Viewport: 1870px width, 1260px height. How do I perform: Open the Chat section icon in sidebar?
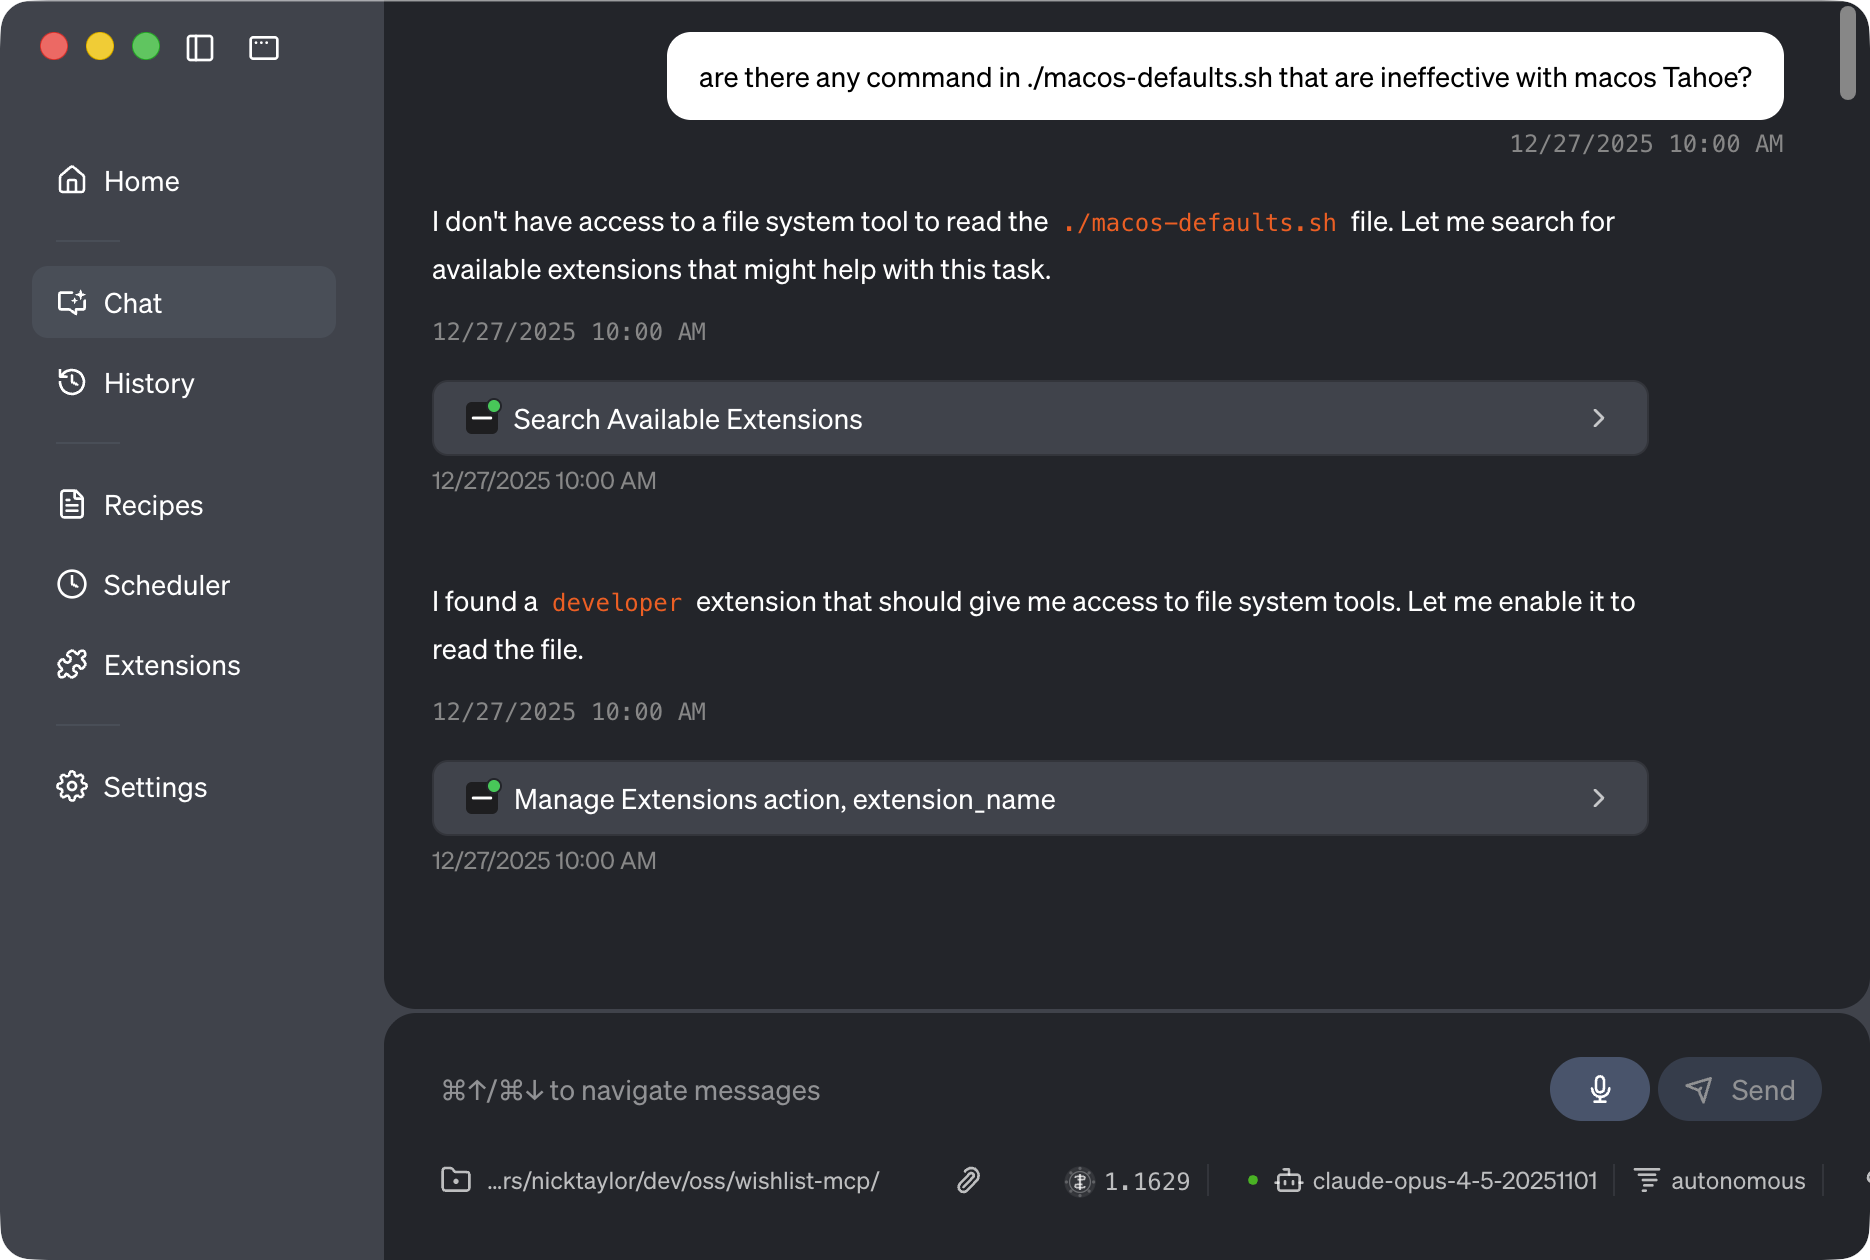[72, 303]
